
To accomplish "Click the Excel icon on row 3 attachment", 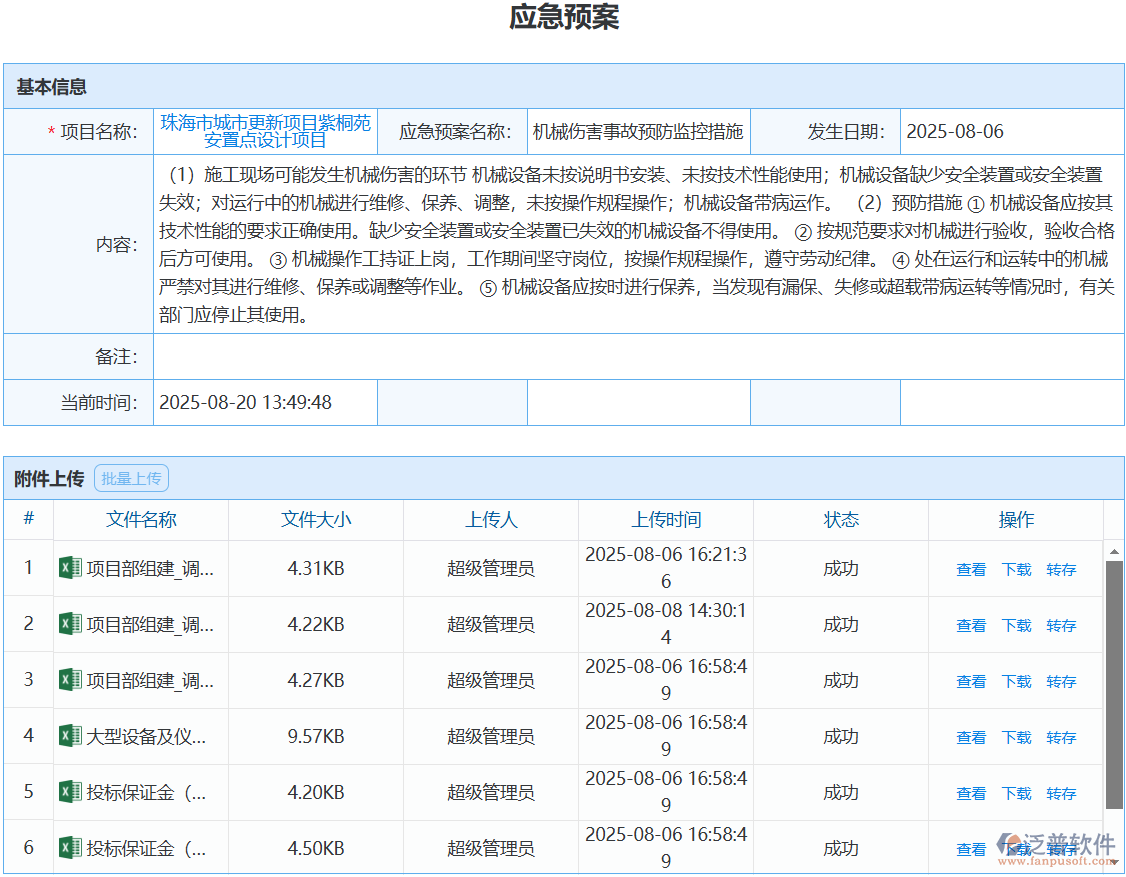I will pyautogui.click(x=68, y=680).
